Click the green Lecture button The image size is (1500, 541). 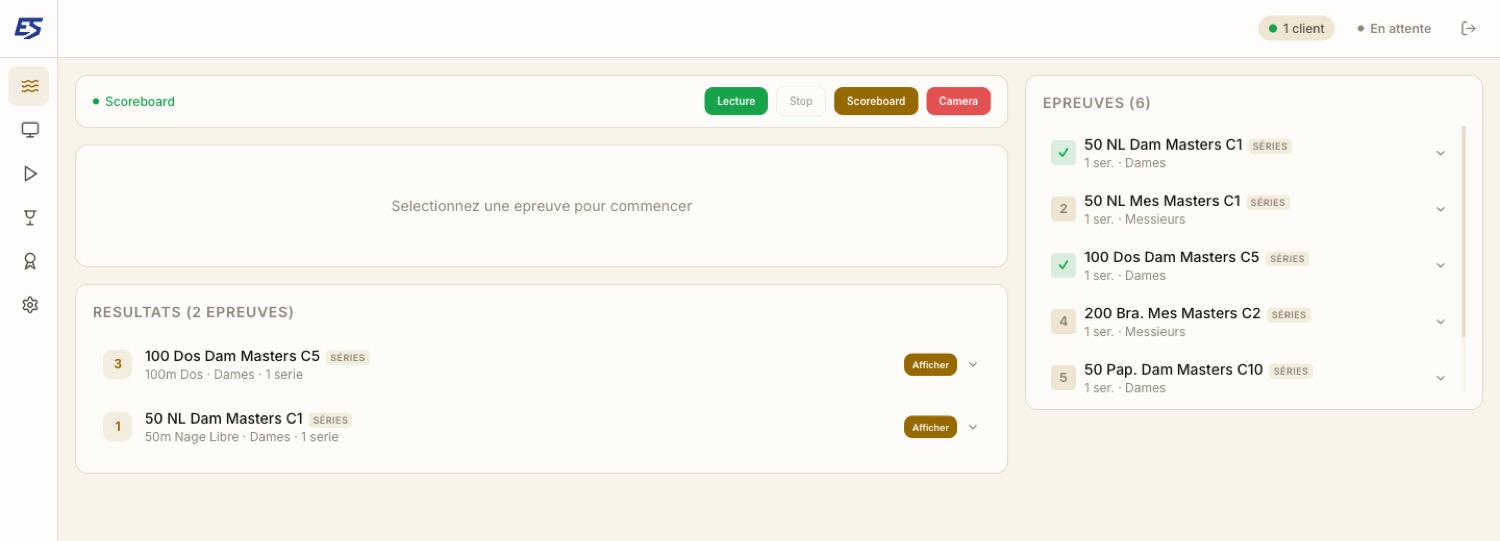tap(736, 101)
